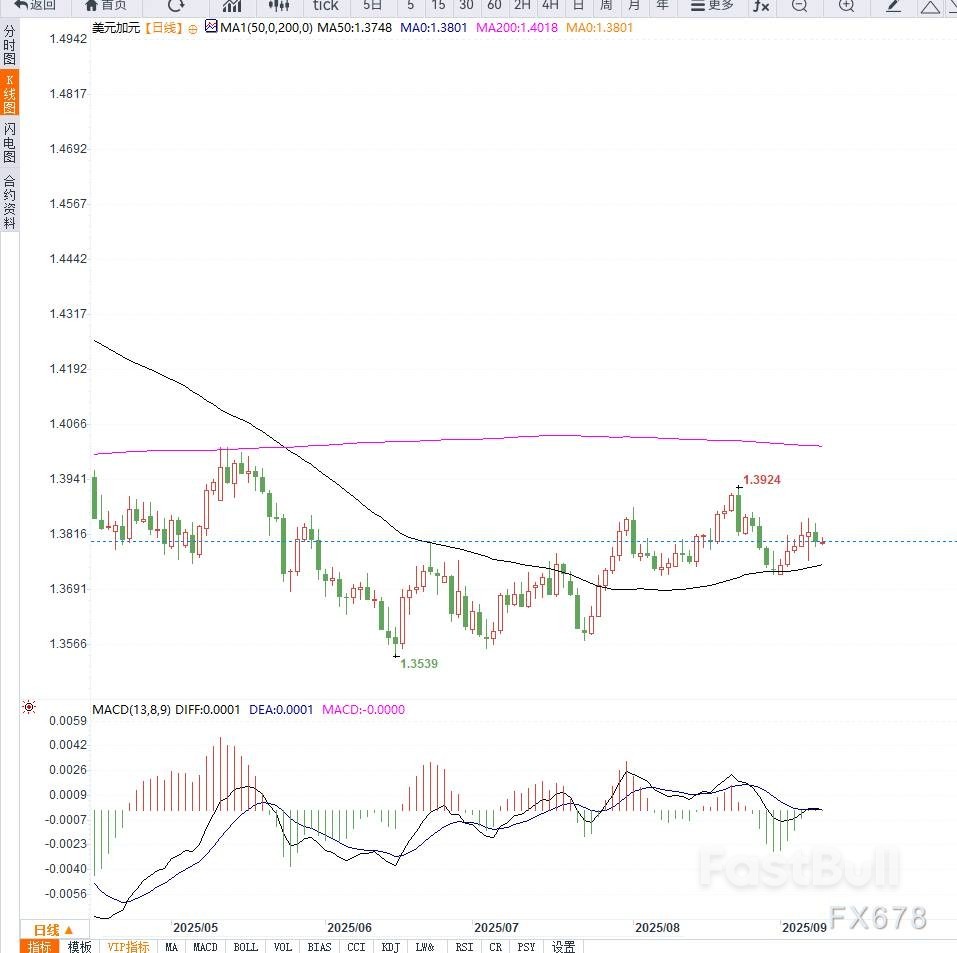Apply the BOLL indicator

tap(245, 946)
